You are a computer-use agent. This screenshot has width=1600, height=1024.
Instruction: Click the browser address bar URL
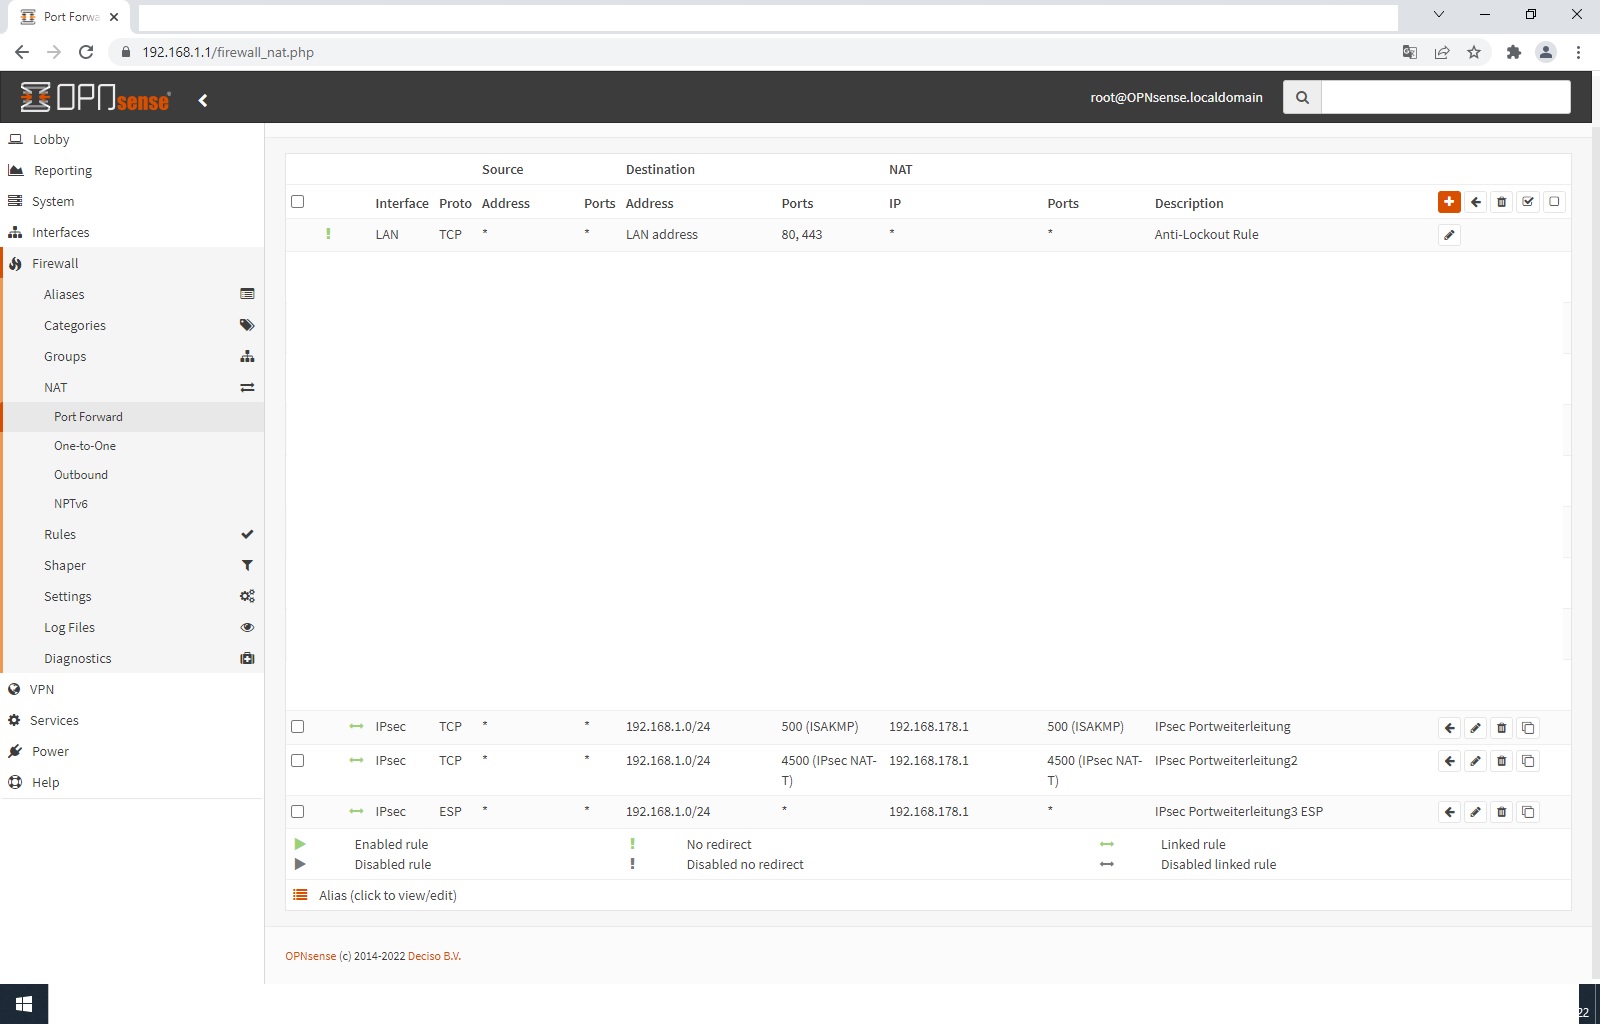(x=228, y=52)
